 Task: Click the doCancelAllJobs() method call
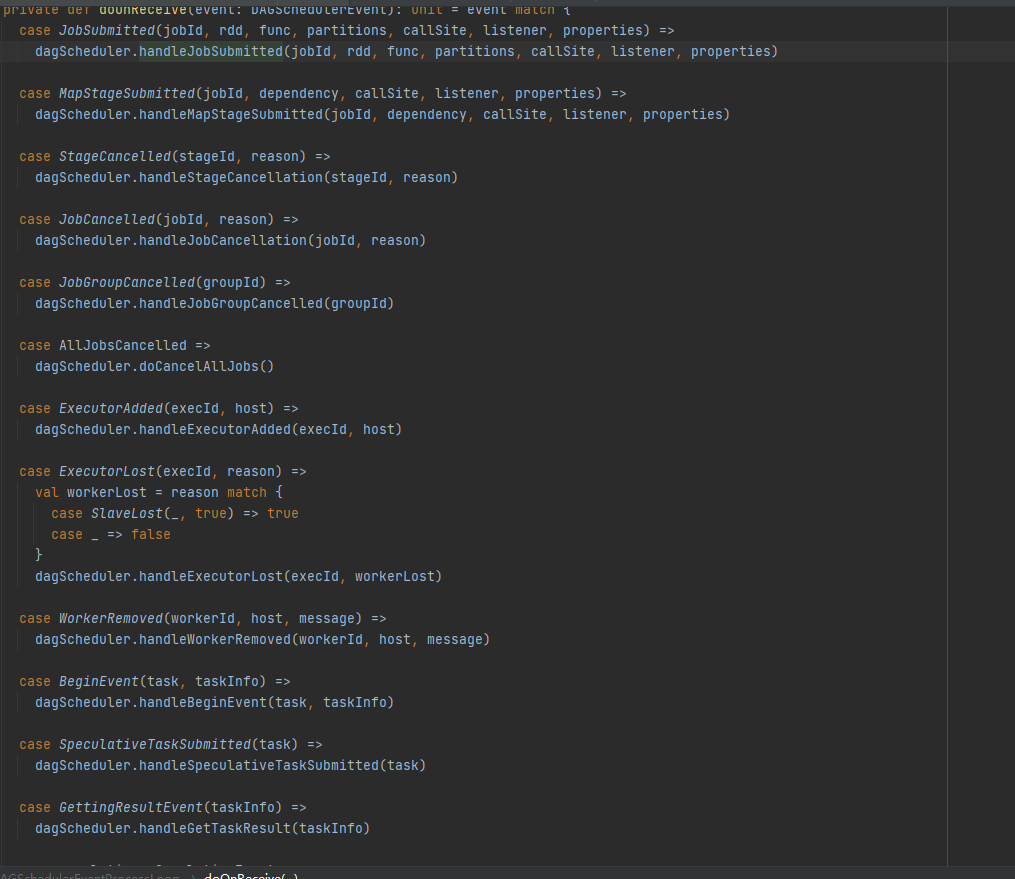(206, 366)
